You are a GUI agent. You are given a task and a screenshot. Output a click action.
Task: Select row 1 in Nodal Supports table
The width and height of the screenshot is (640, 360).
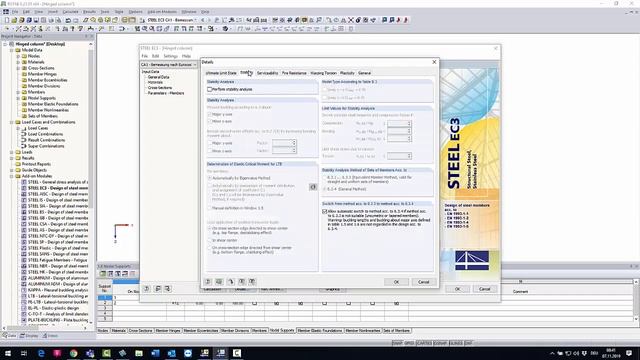click(105, 298)
